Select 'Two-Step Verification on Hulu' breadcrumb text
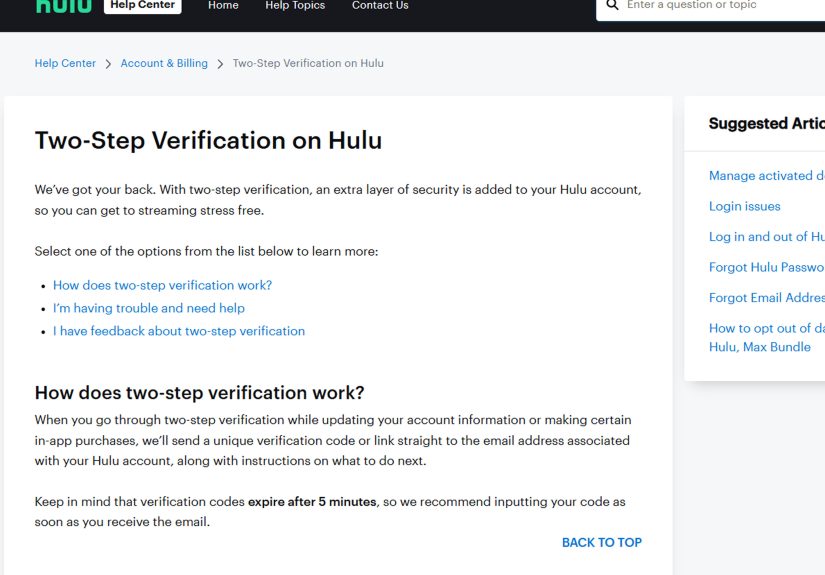The height and width of the screenshot is (575, 825). 308,63
